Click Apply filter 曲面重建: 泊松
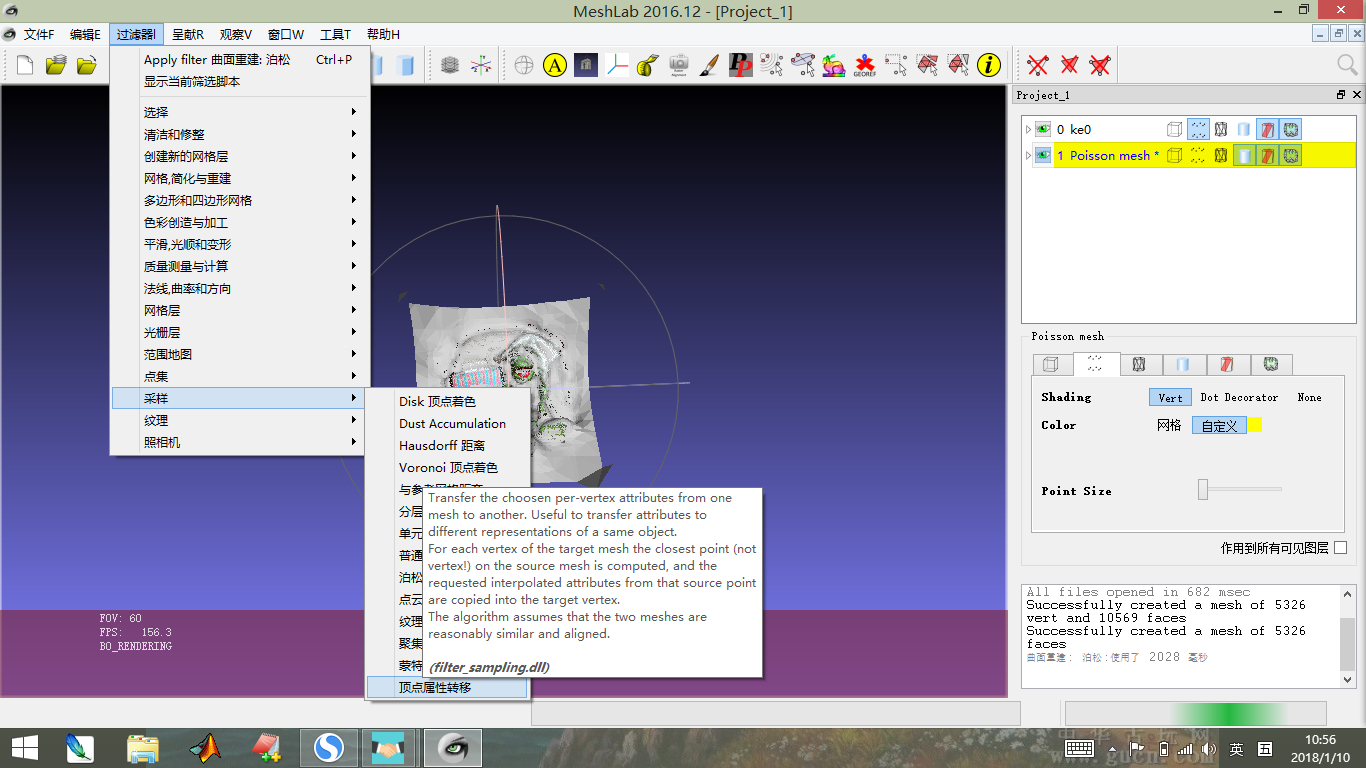1366x768 pixels. (x=240, y=60)
